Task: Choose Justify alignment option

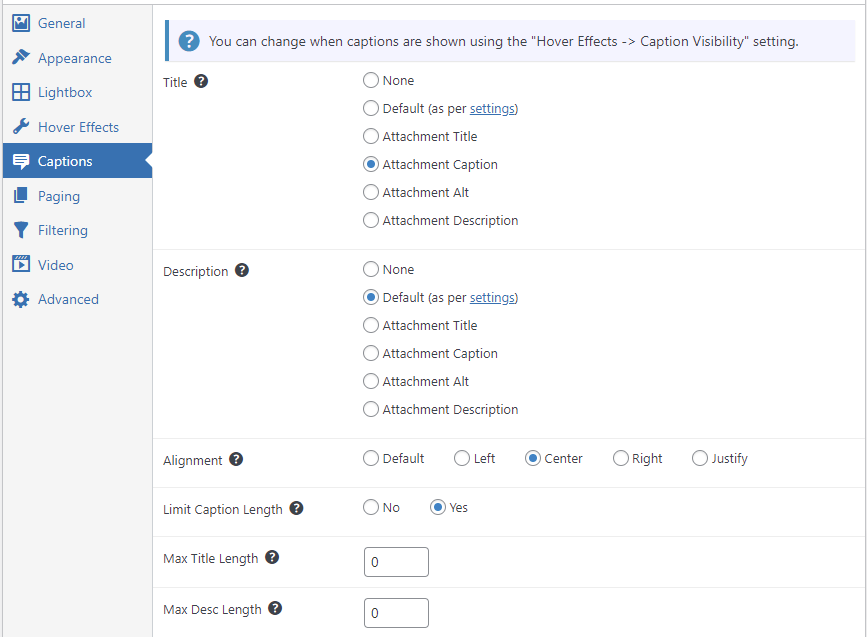Action: coord(699,458)
